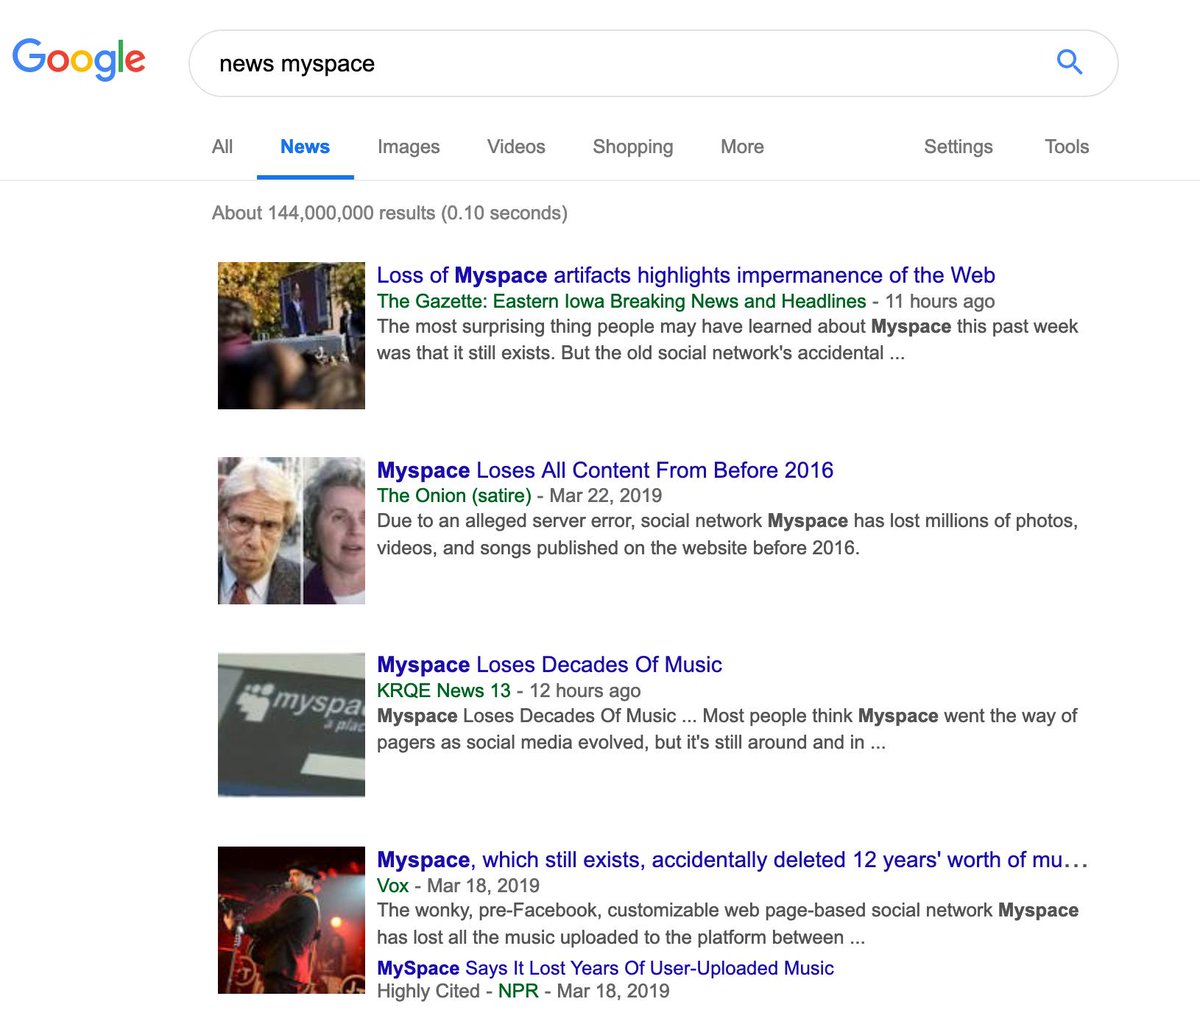
Task: Click the KRQE myspace logo thumbnail
Action: 291,725
